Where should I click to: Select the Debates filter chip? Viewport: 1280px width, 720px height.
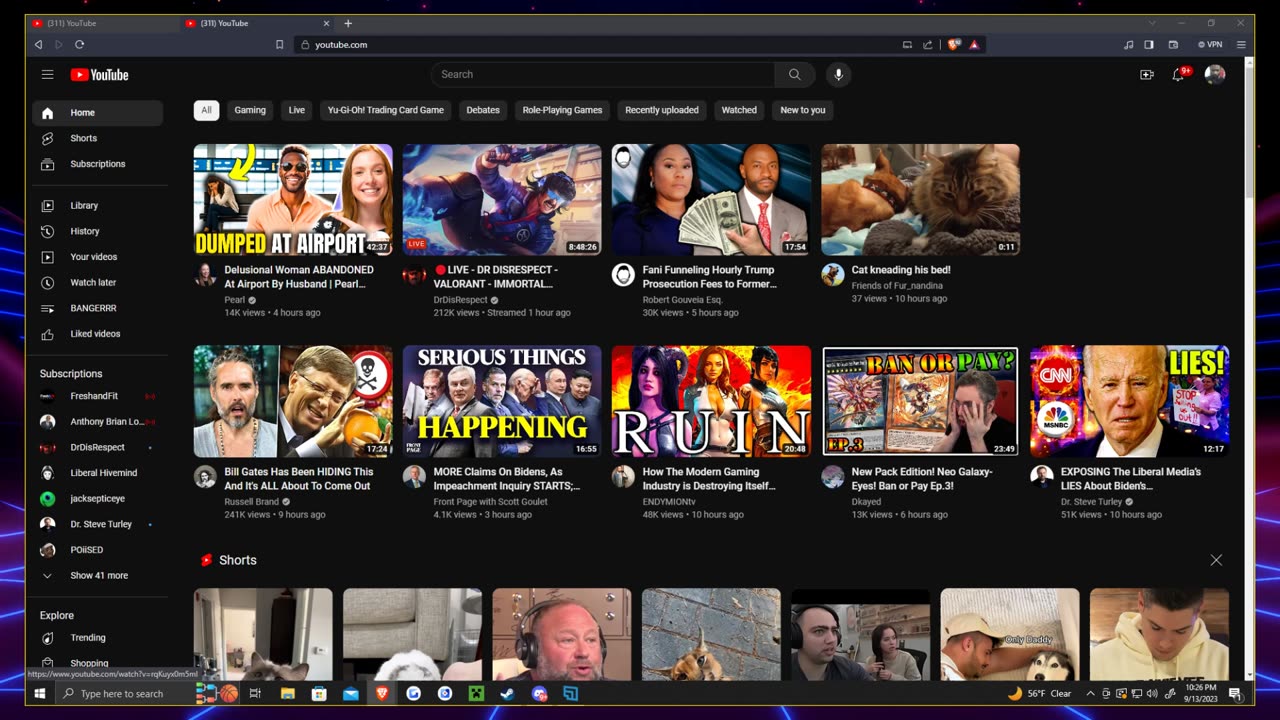click(x=483, y=110)
